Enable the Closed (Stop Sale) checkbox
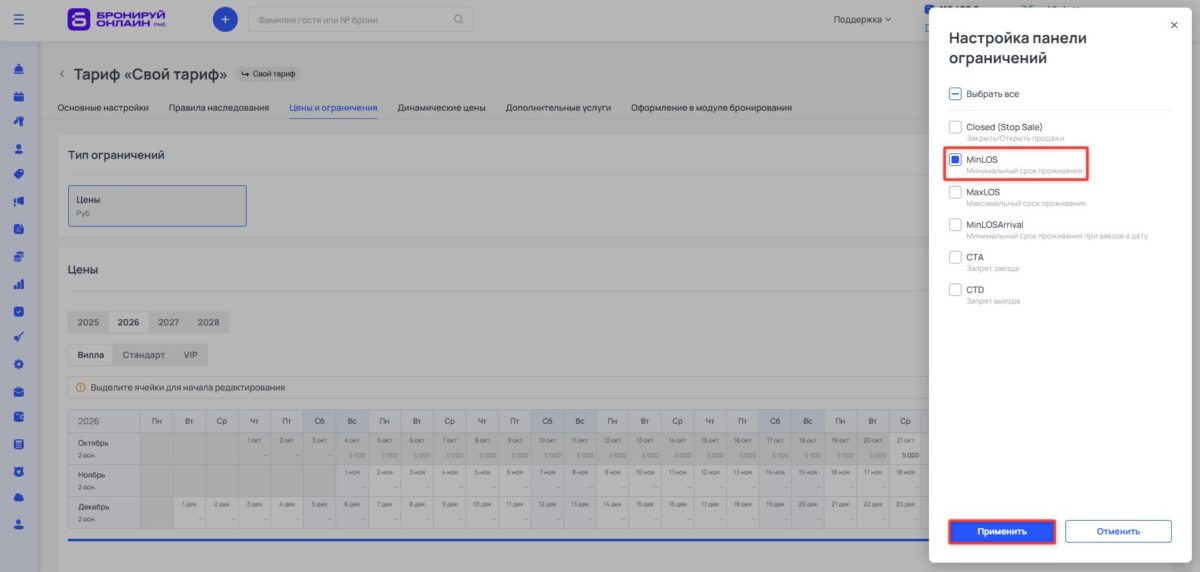Image resolution: width=1200 pixels, height=572 pixels. [x=955, y=127]
